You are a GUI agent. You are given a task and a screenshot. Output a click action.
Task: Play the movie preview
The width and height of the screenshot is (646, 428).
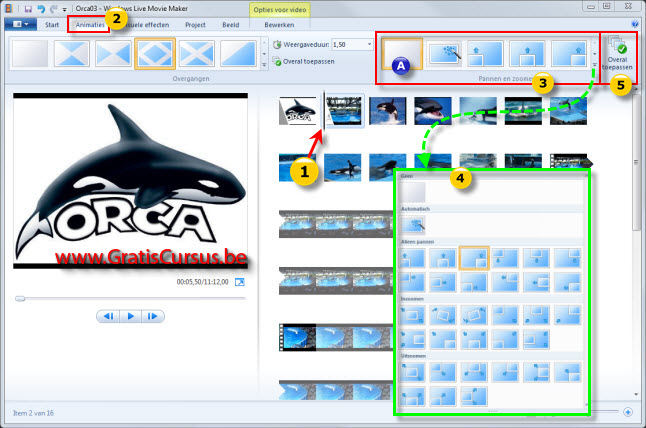tap(131, 316)
